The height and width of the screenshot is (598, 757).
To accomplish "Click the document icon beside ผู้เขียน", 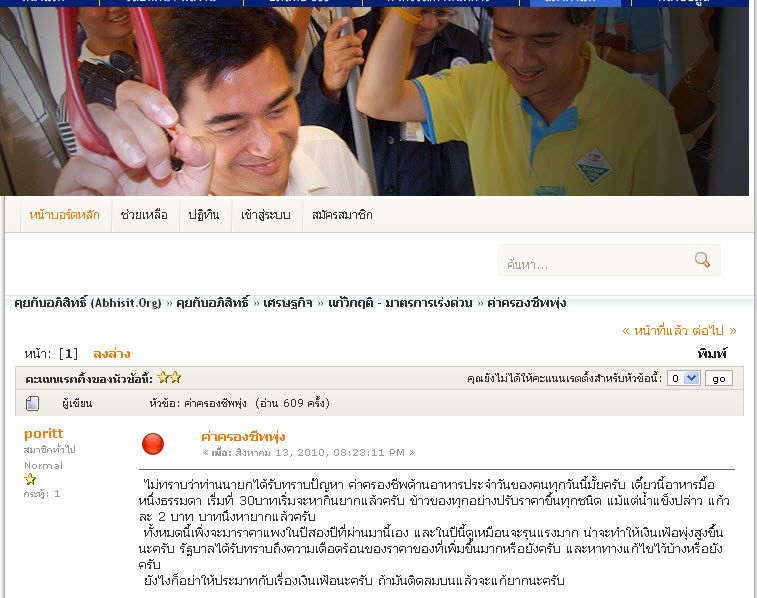I will 32,403.
